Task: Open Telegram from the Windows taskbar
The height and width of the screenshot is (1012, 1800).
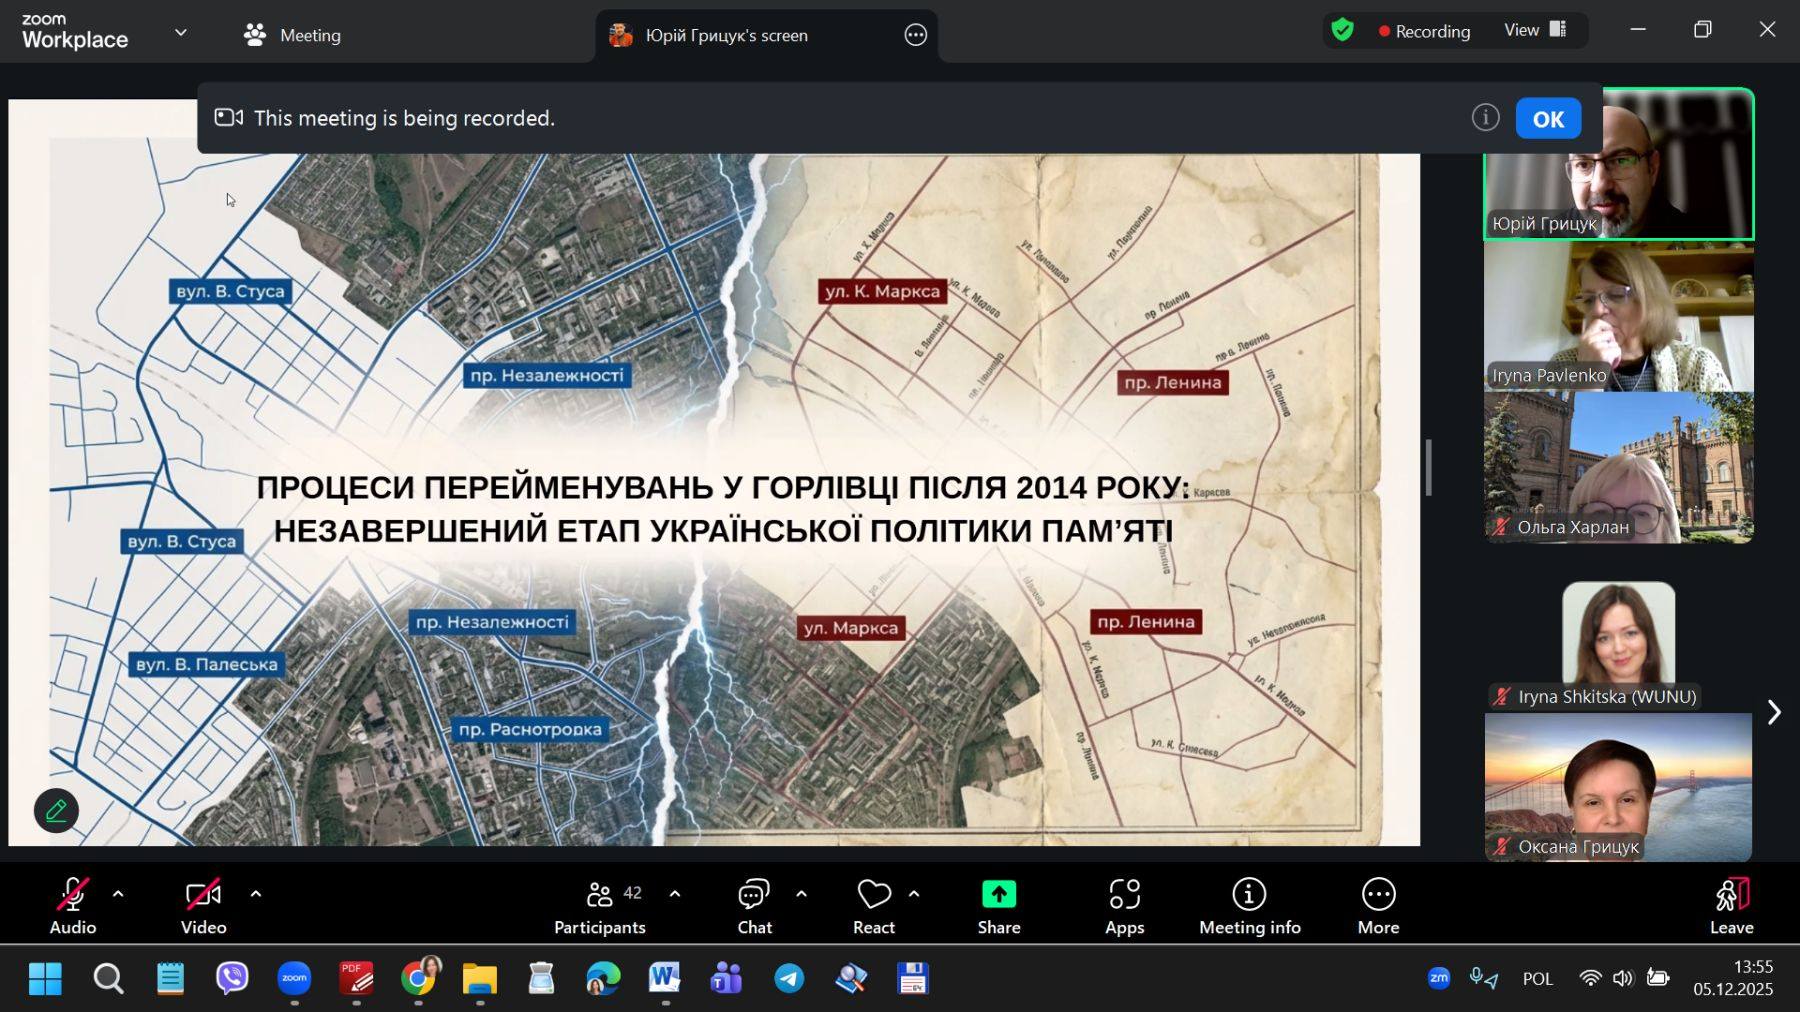Action: (789, 979)
